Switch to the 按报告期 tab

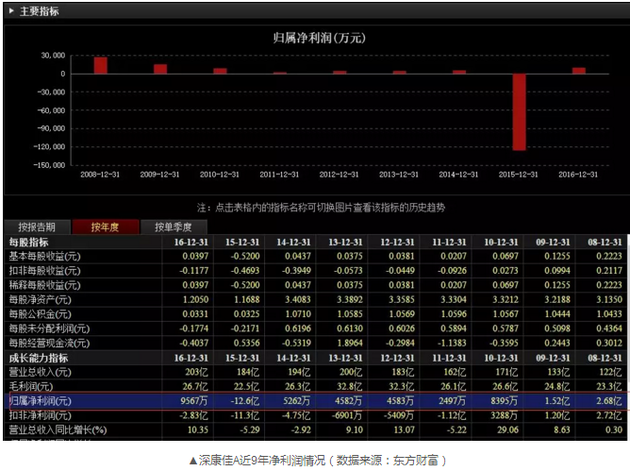38,227
